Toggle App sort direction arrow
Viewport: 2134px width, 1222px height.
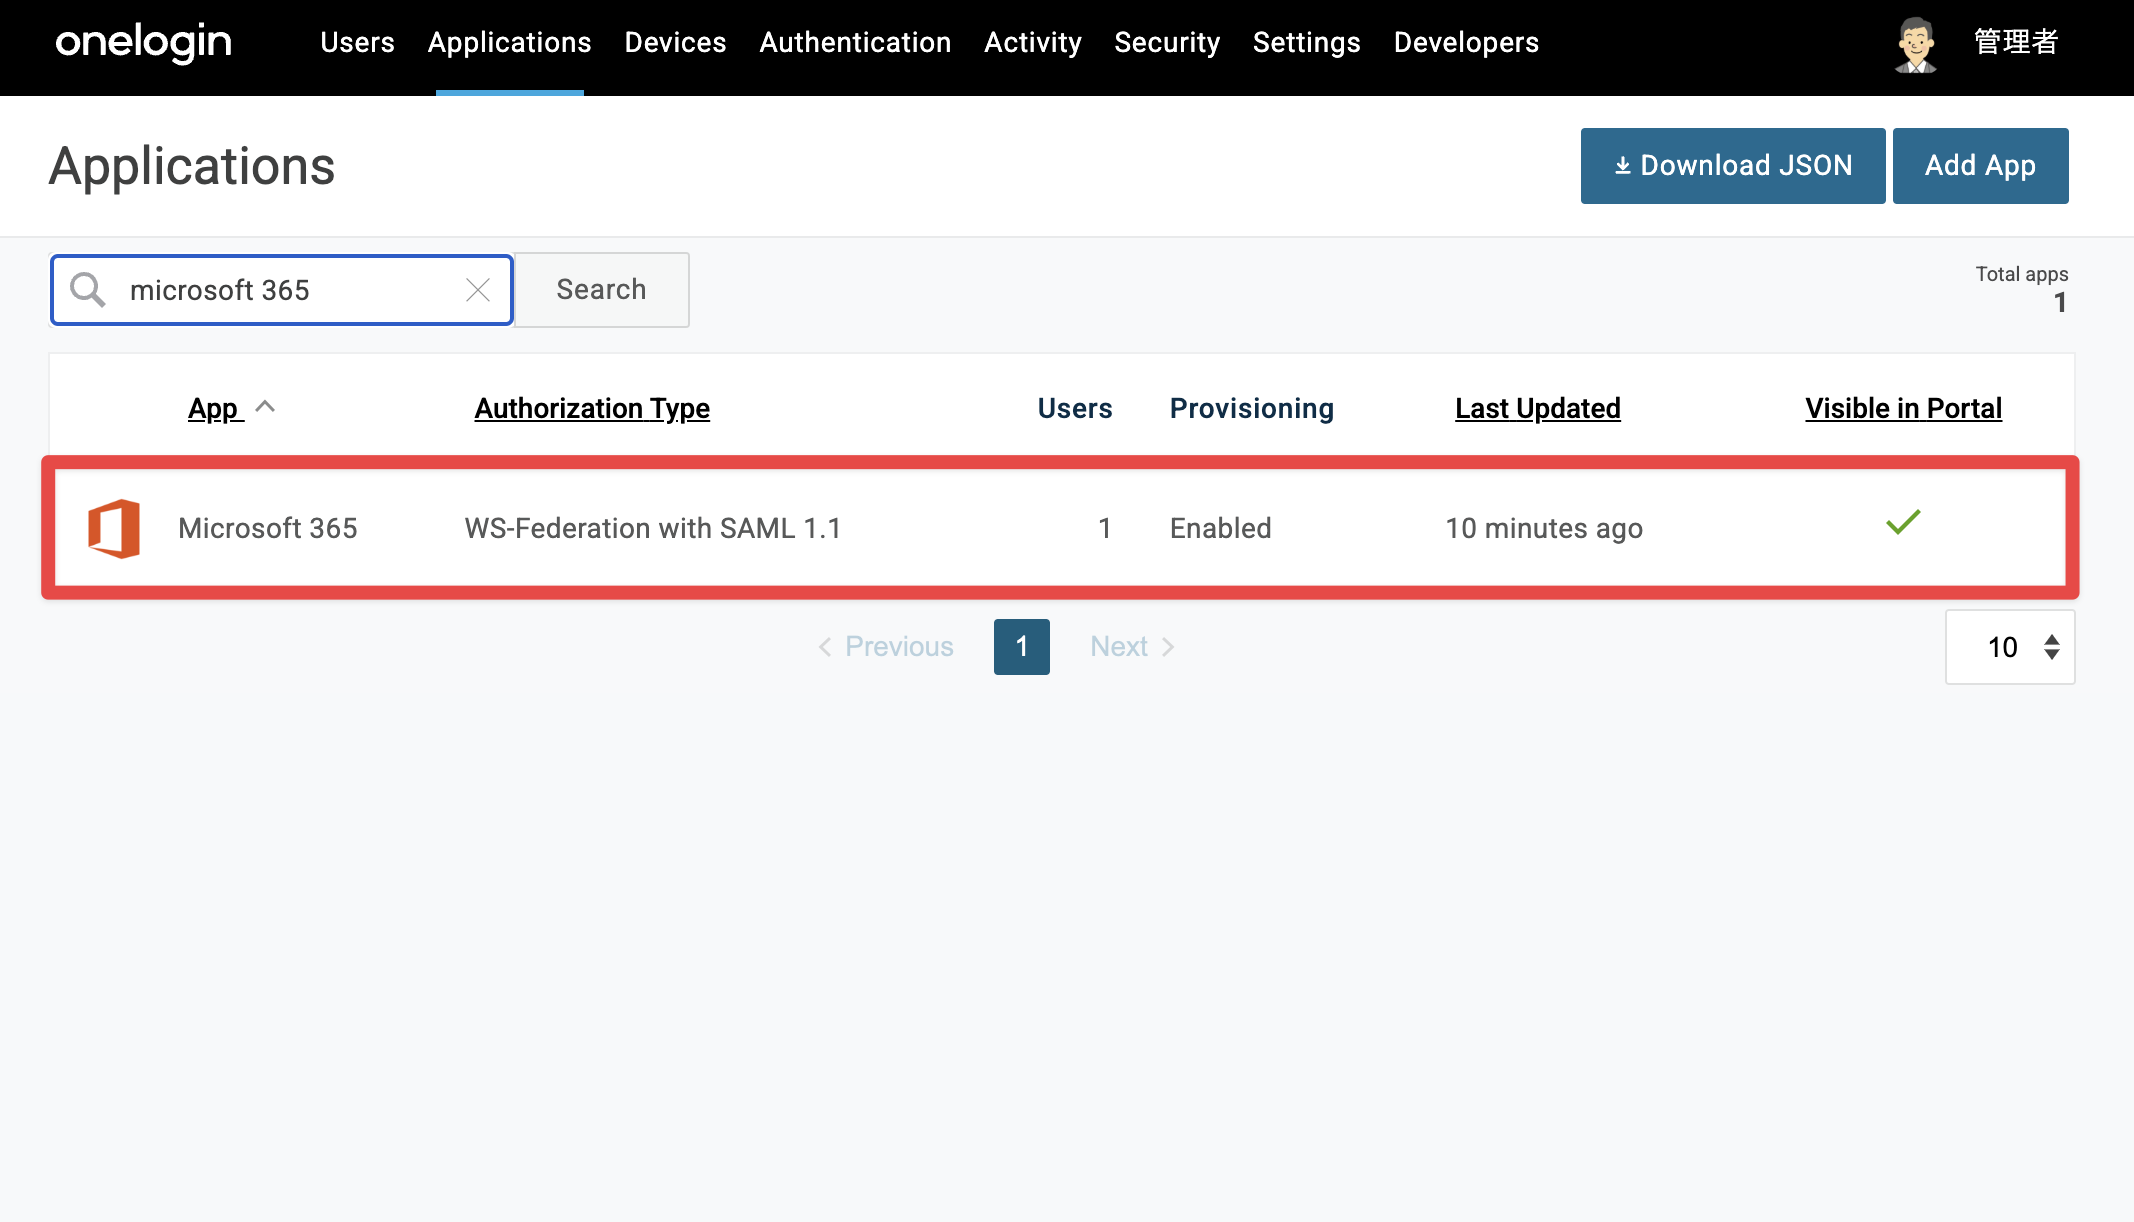point(265,406)
